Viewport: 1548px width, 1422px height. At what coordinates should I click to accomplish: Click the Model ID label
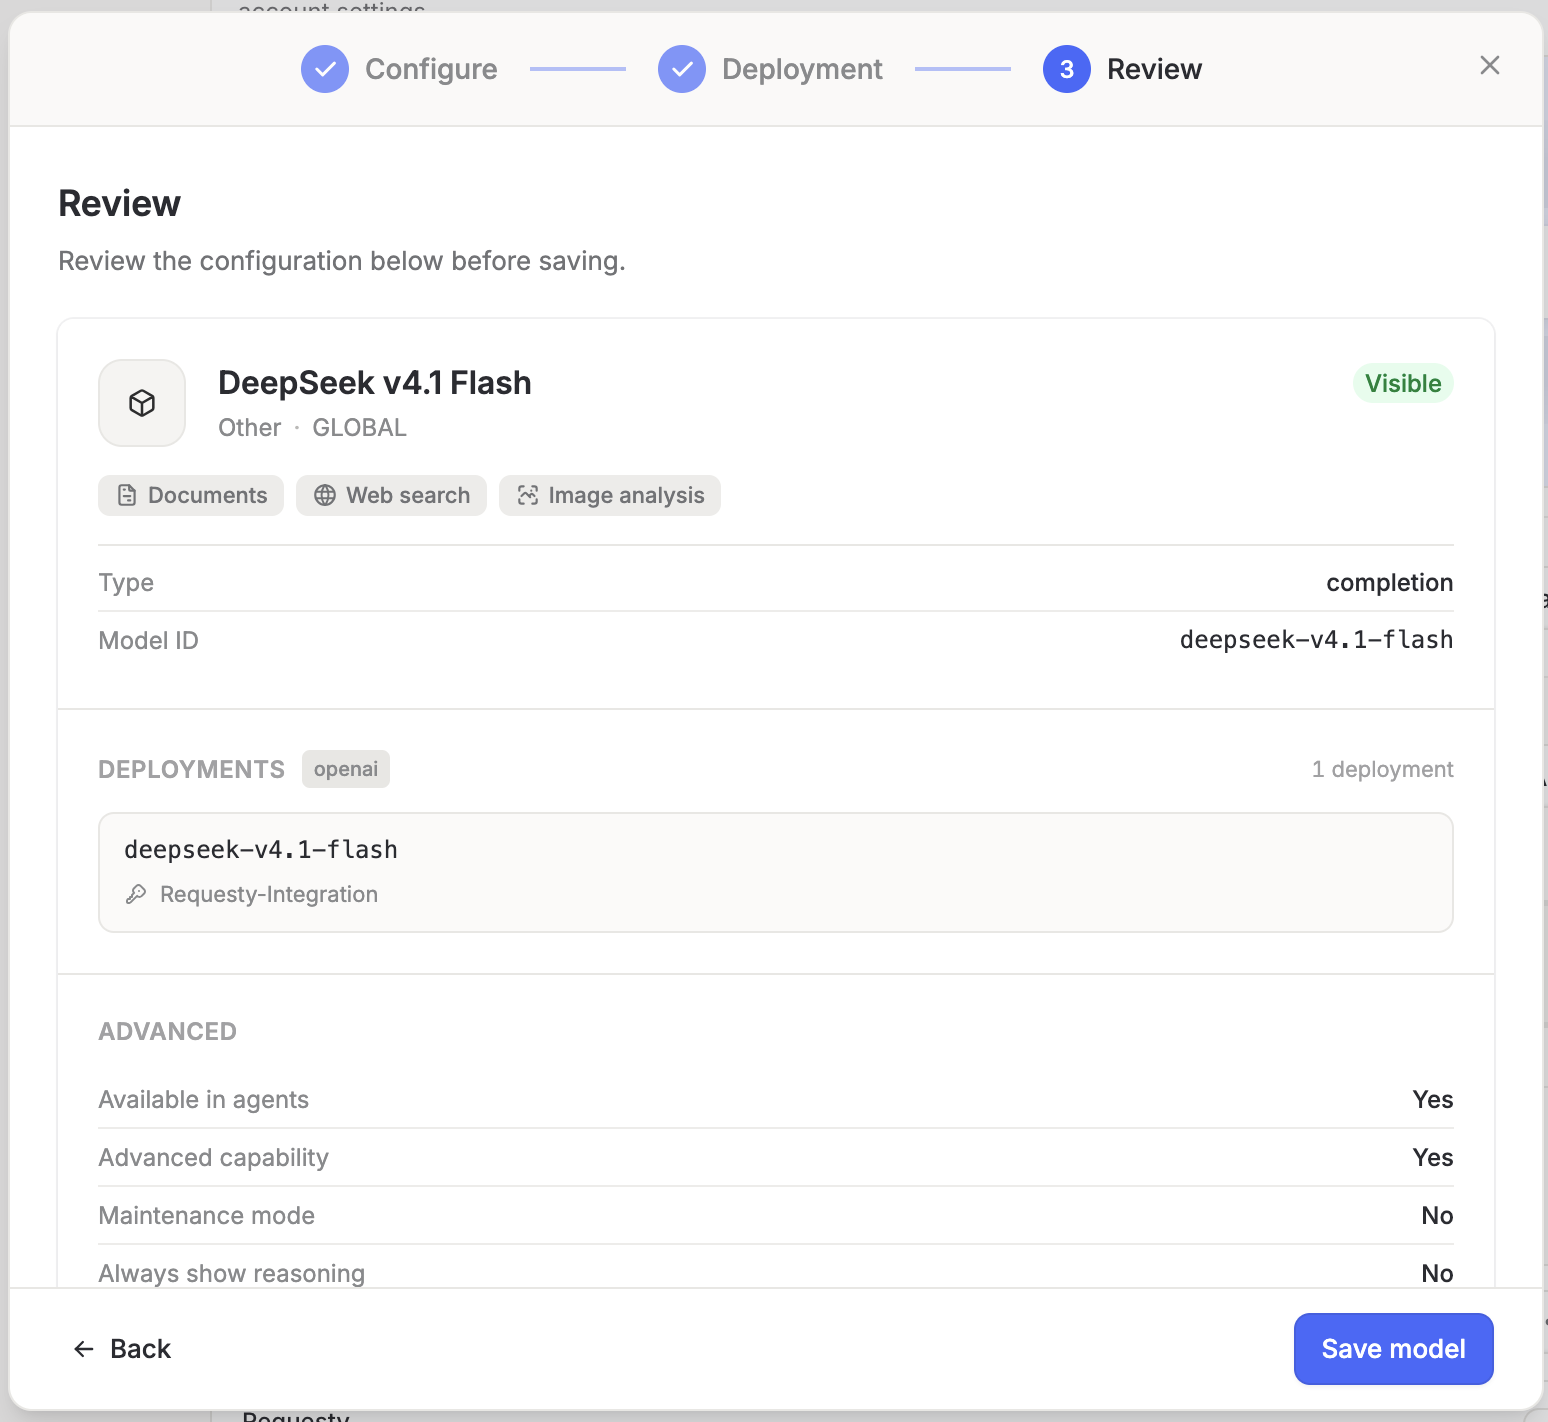(x=149, y=641)
